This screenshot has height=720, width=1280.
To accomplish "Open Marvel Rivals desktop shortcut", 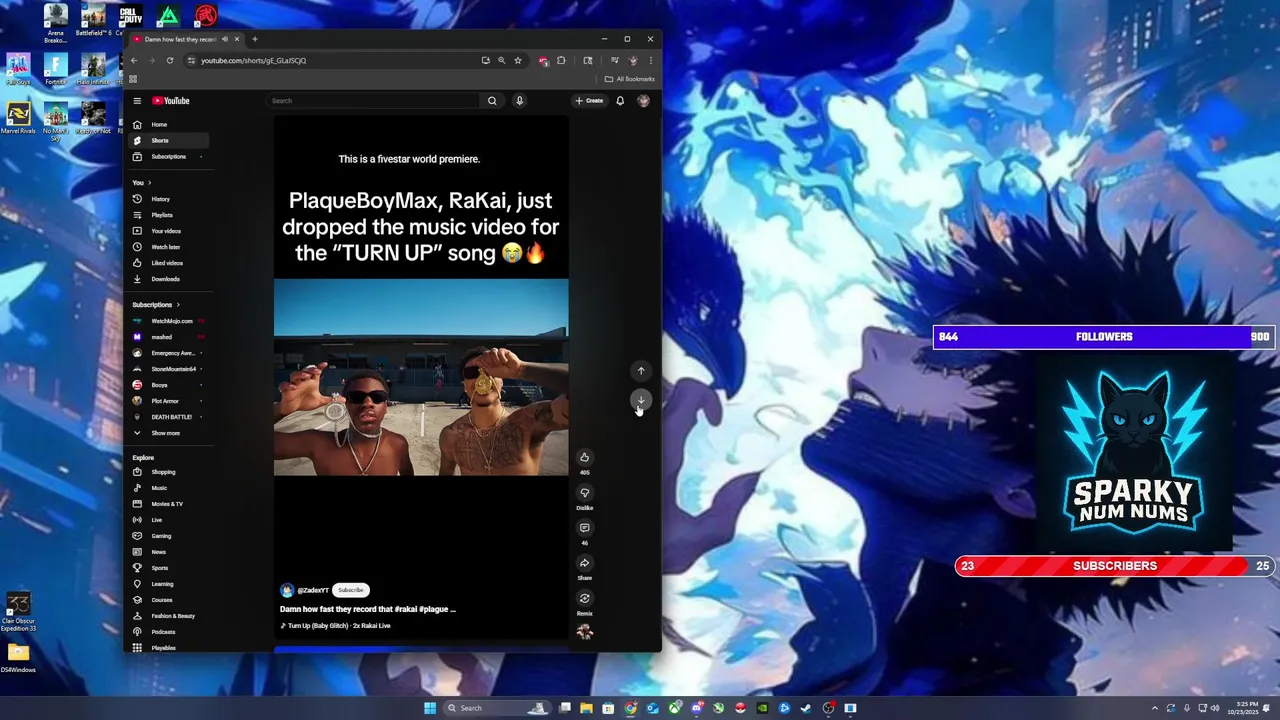I will point(18,118).
